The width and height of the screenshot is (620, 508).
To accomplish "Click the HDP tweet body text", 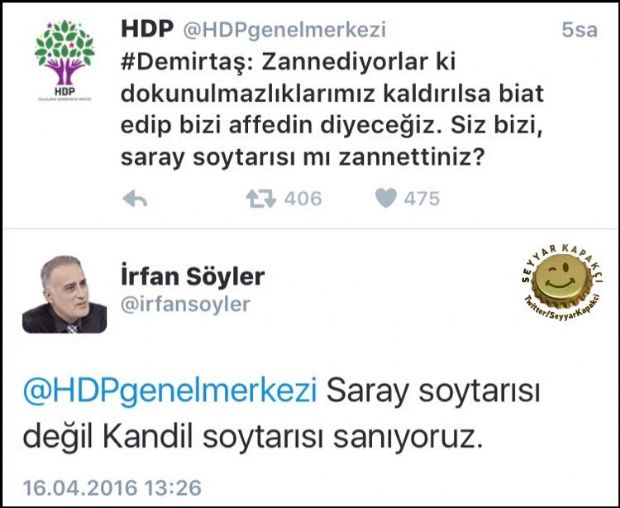I will click(332, 110).
